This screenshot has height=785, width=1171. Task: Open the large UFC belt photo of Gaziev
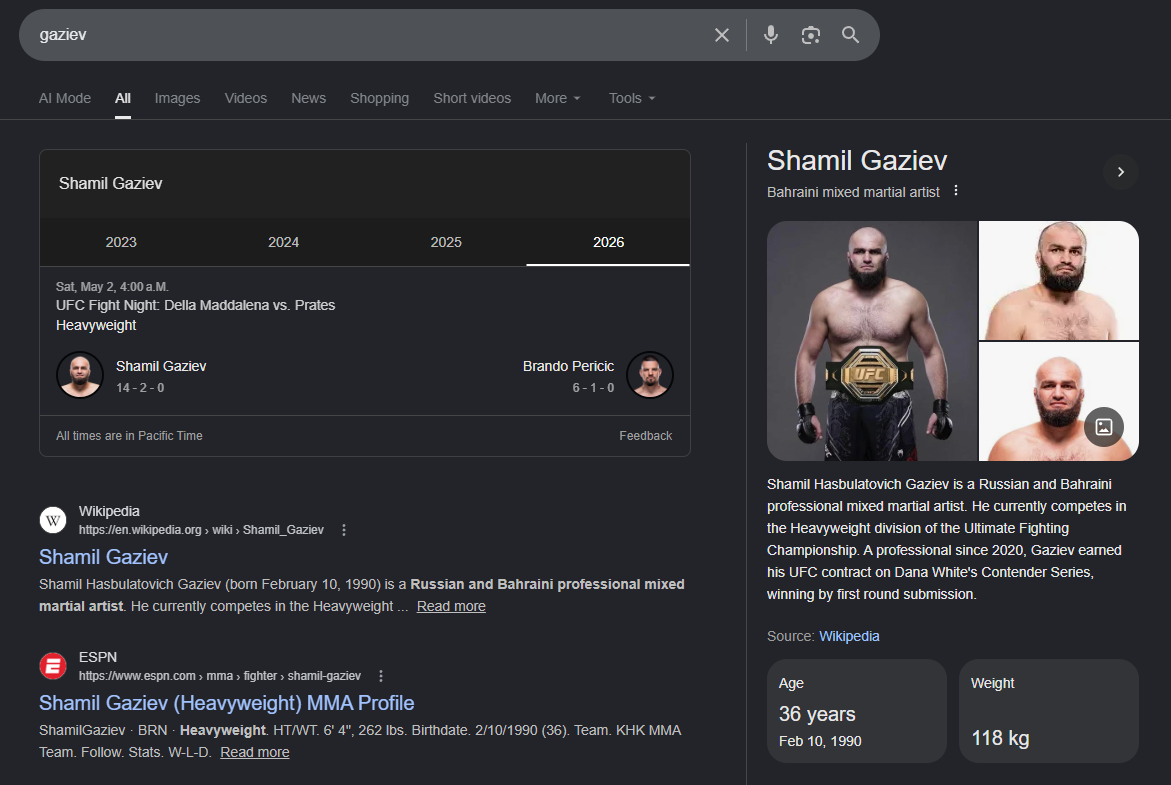point(872,341)
